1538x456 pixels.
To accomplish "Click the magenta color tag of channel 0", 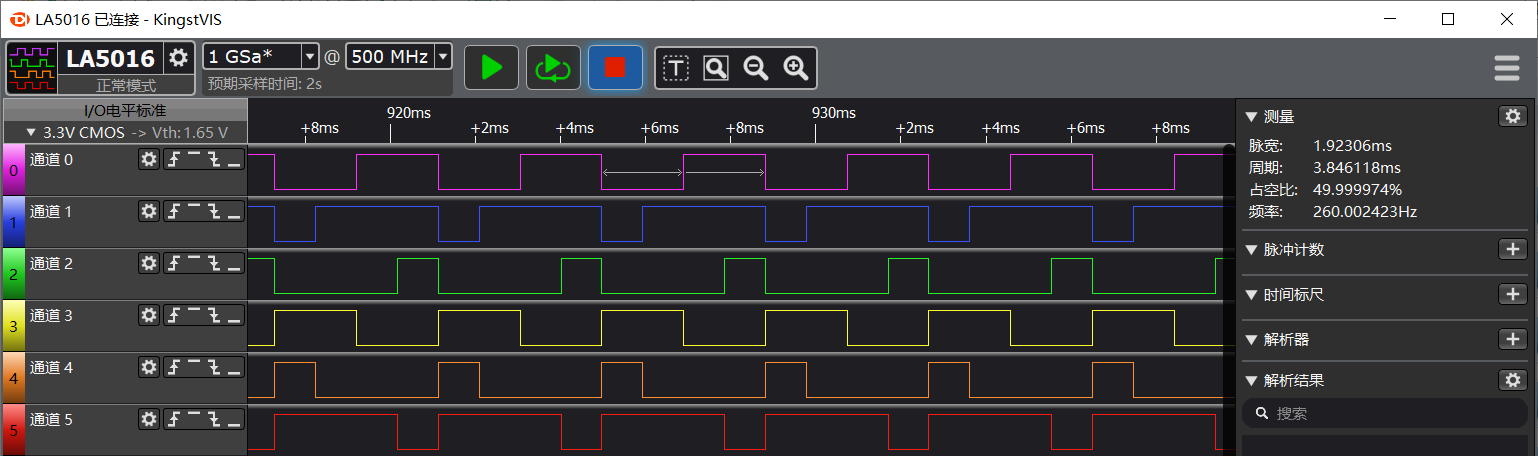I will click(x=14, y=170).
